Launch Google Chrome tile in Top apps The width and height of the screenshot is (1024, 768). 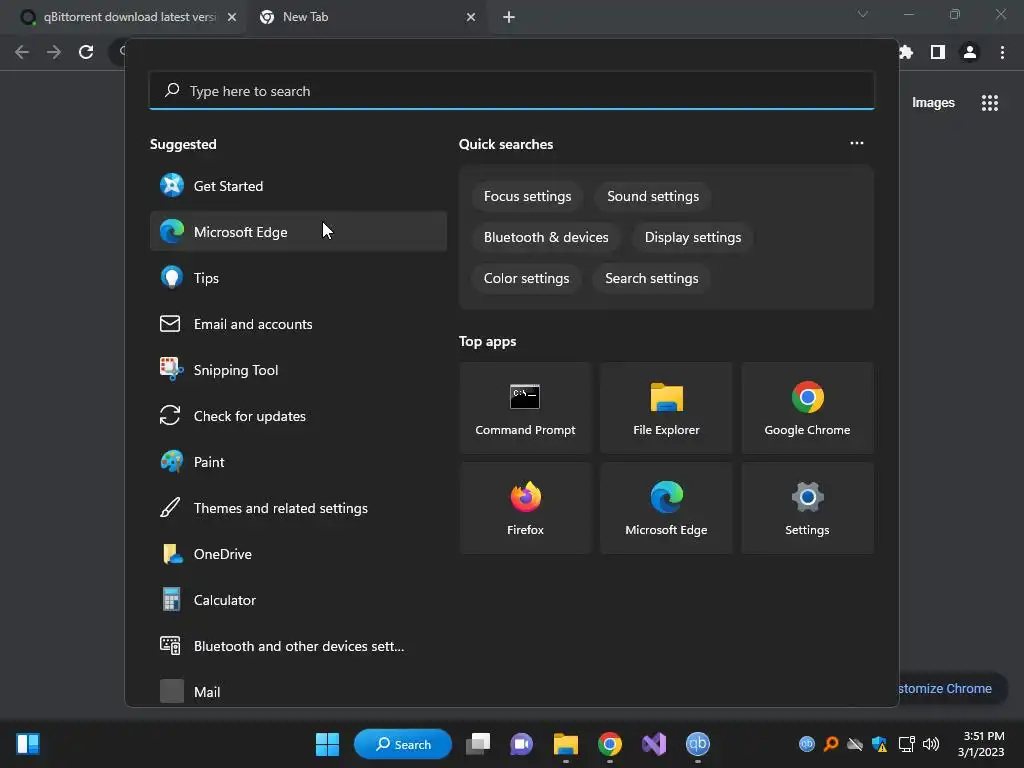(807, 408)
